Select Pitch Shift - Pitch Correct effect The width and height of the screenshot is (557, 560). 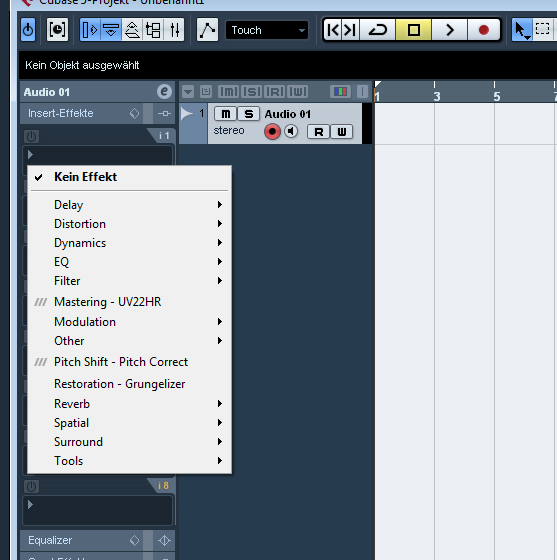click(129, 362)
